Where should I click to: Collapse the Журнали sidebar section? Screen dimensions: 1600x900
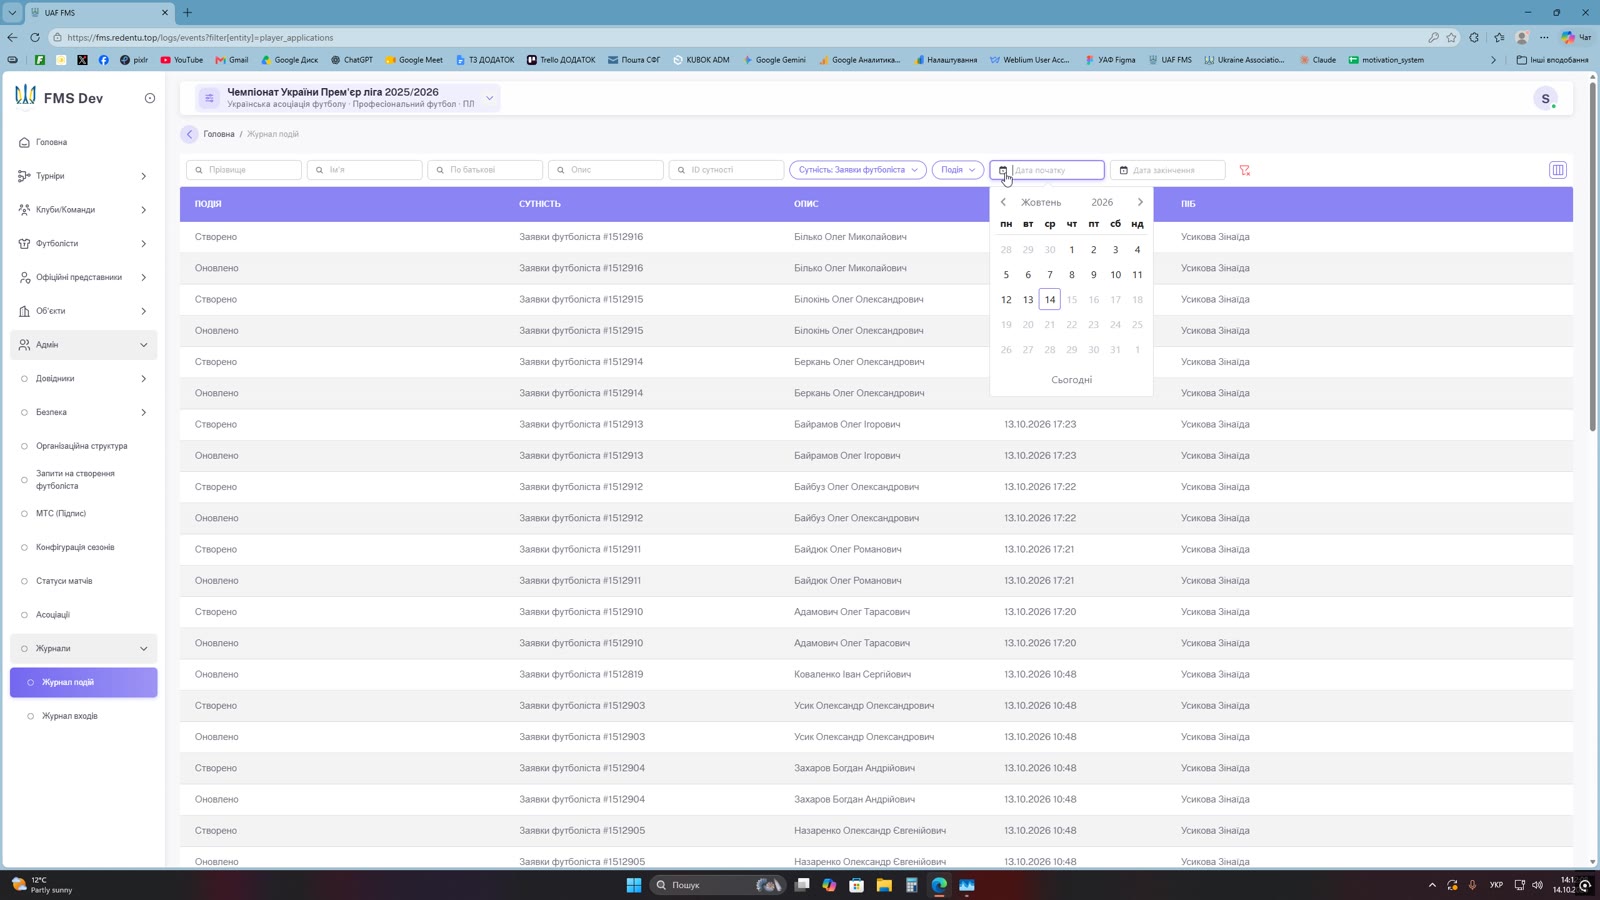[x=83, y=648]
